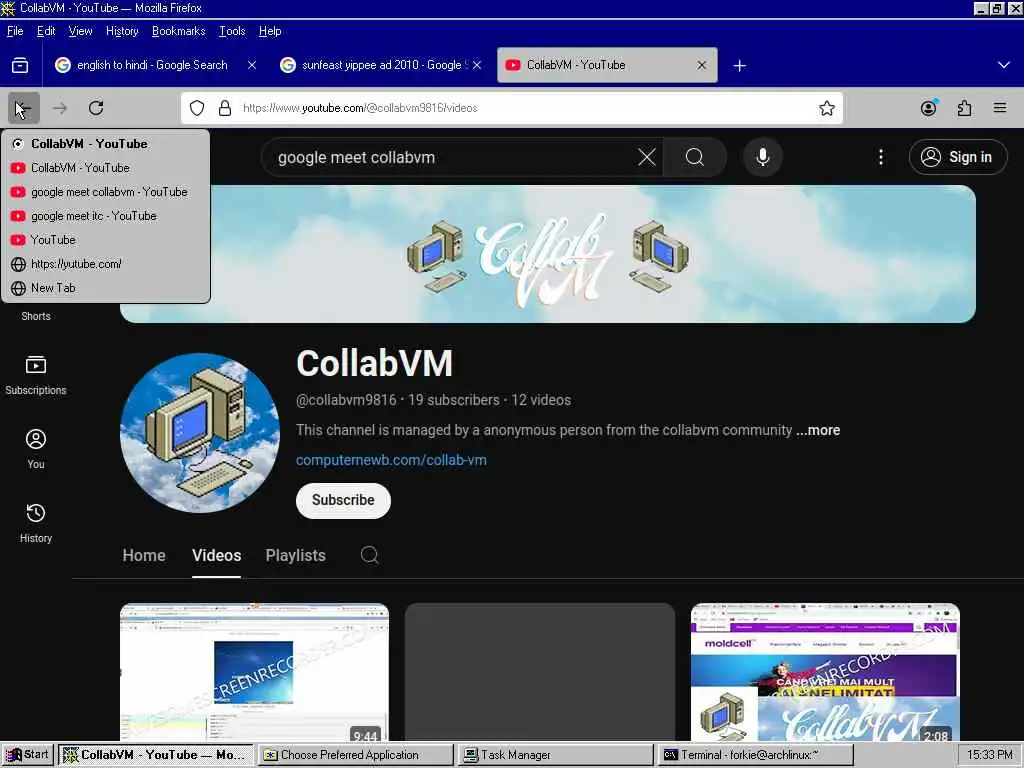Search within channel using magnifier icon

click(x=370, y=555)
